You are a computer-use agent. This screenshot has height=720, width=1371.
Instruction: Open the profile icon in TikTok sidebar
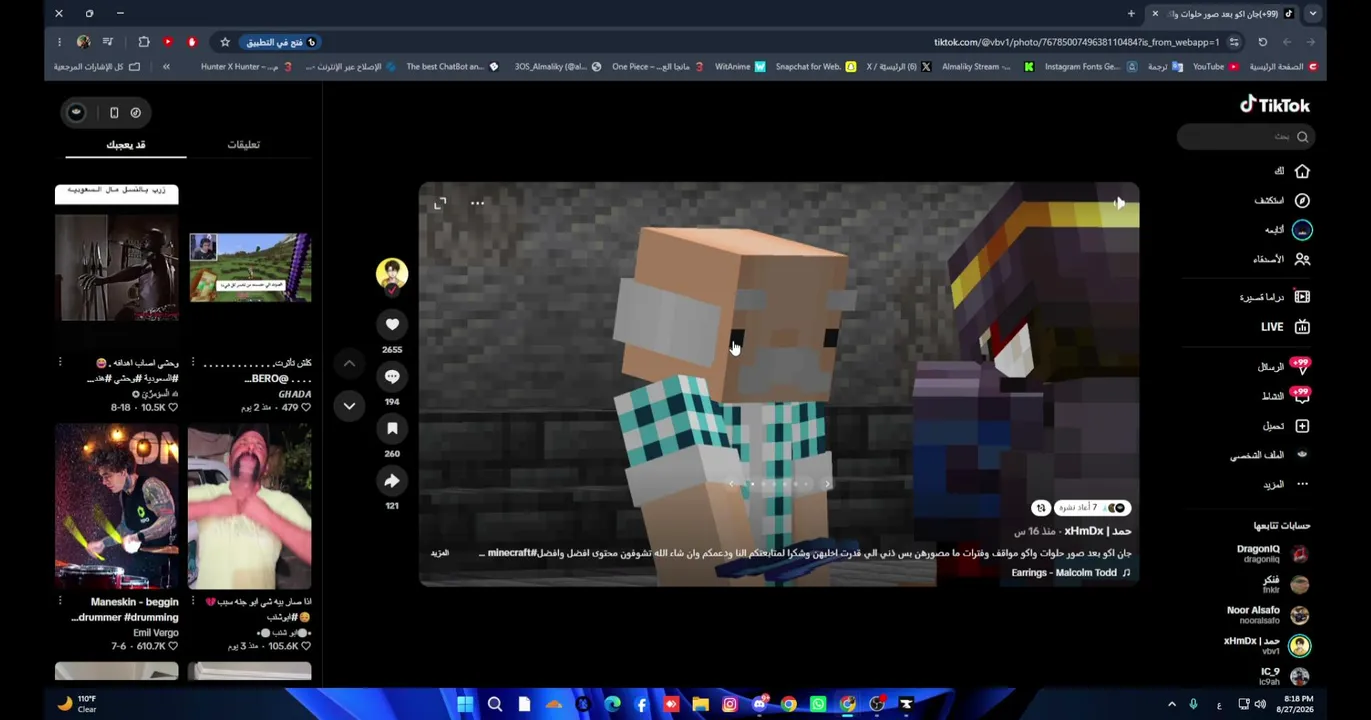pyautogui.click(x=1302, y=455)
